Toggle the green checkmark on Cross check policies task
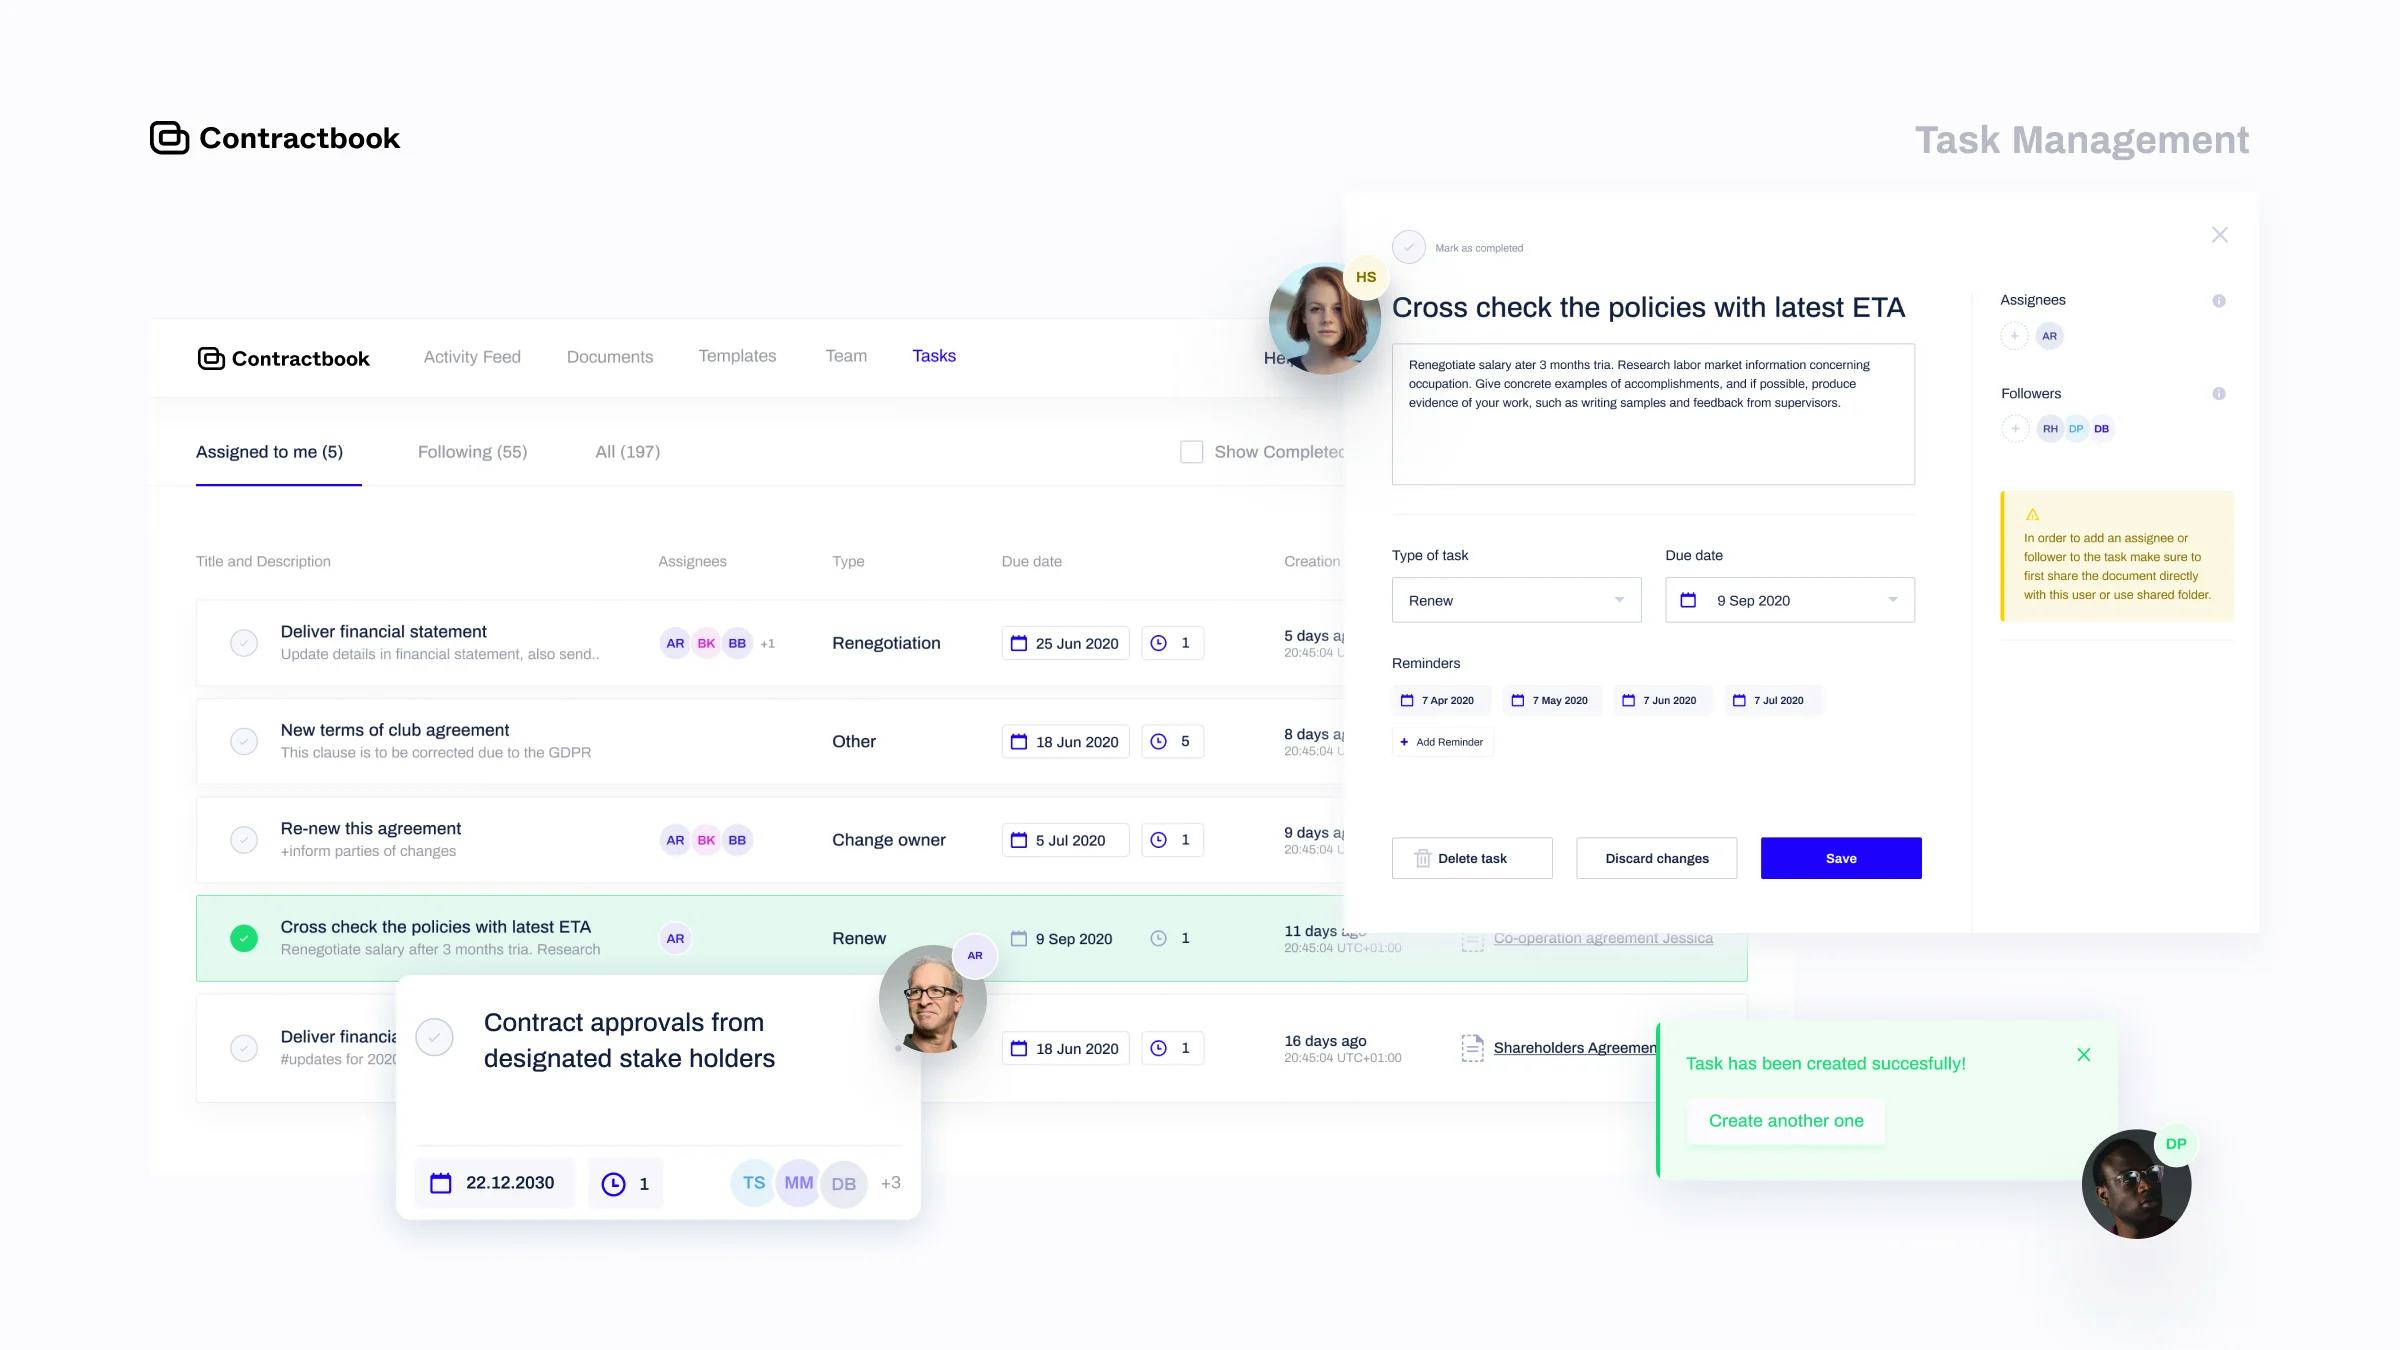This screenshot has height=1350, width=2400. pyautogui.click(x=244, y=938)
